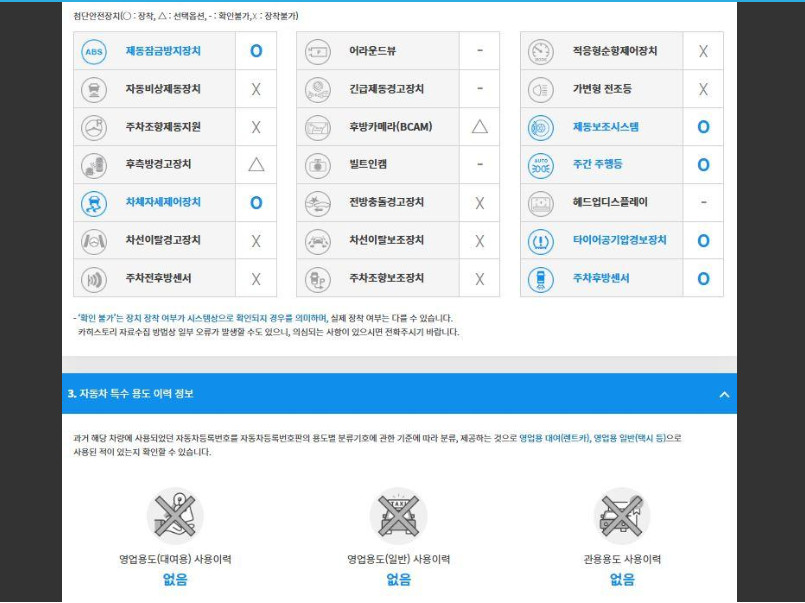Click the crossed-out 관용용도 history icon
805x603 pixels.
(x=622, y=513)
